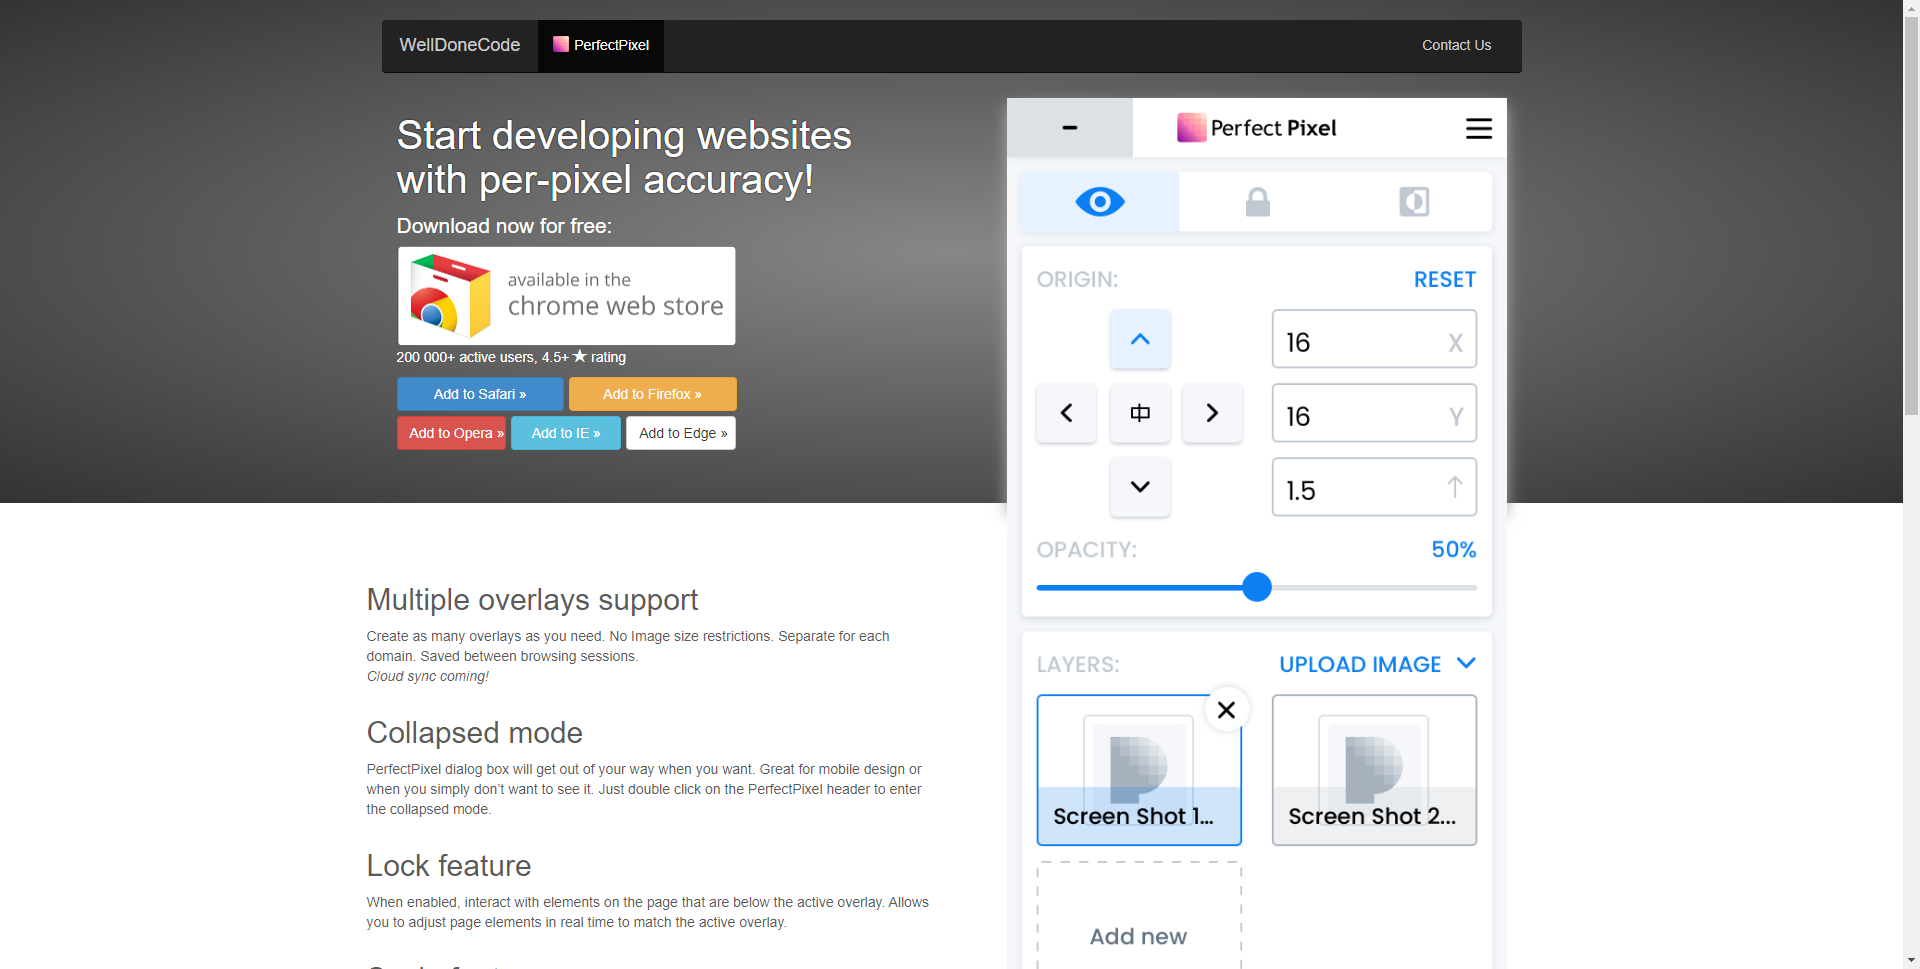The image size is (1920, 969).
Task: Click the Lock feature heading
Action: coord(448,866)
